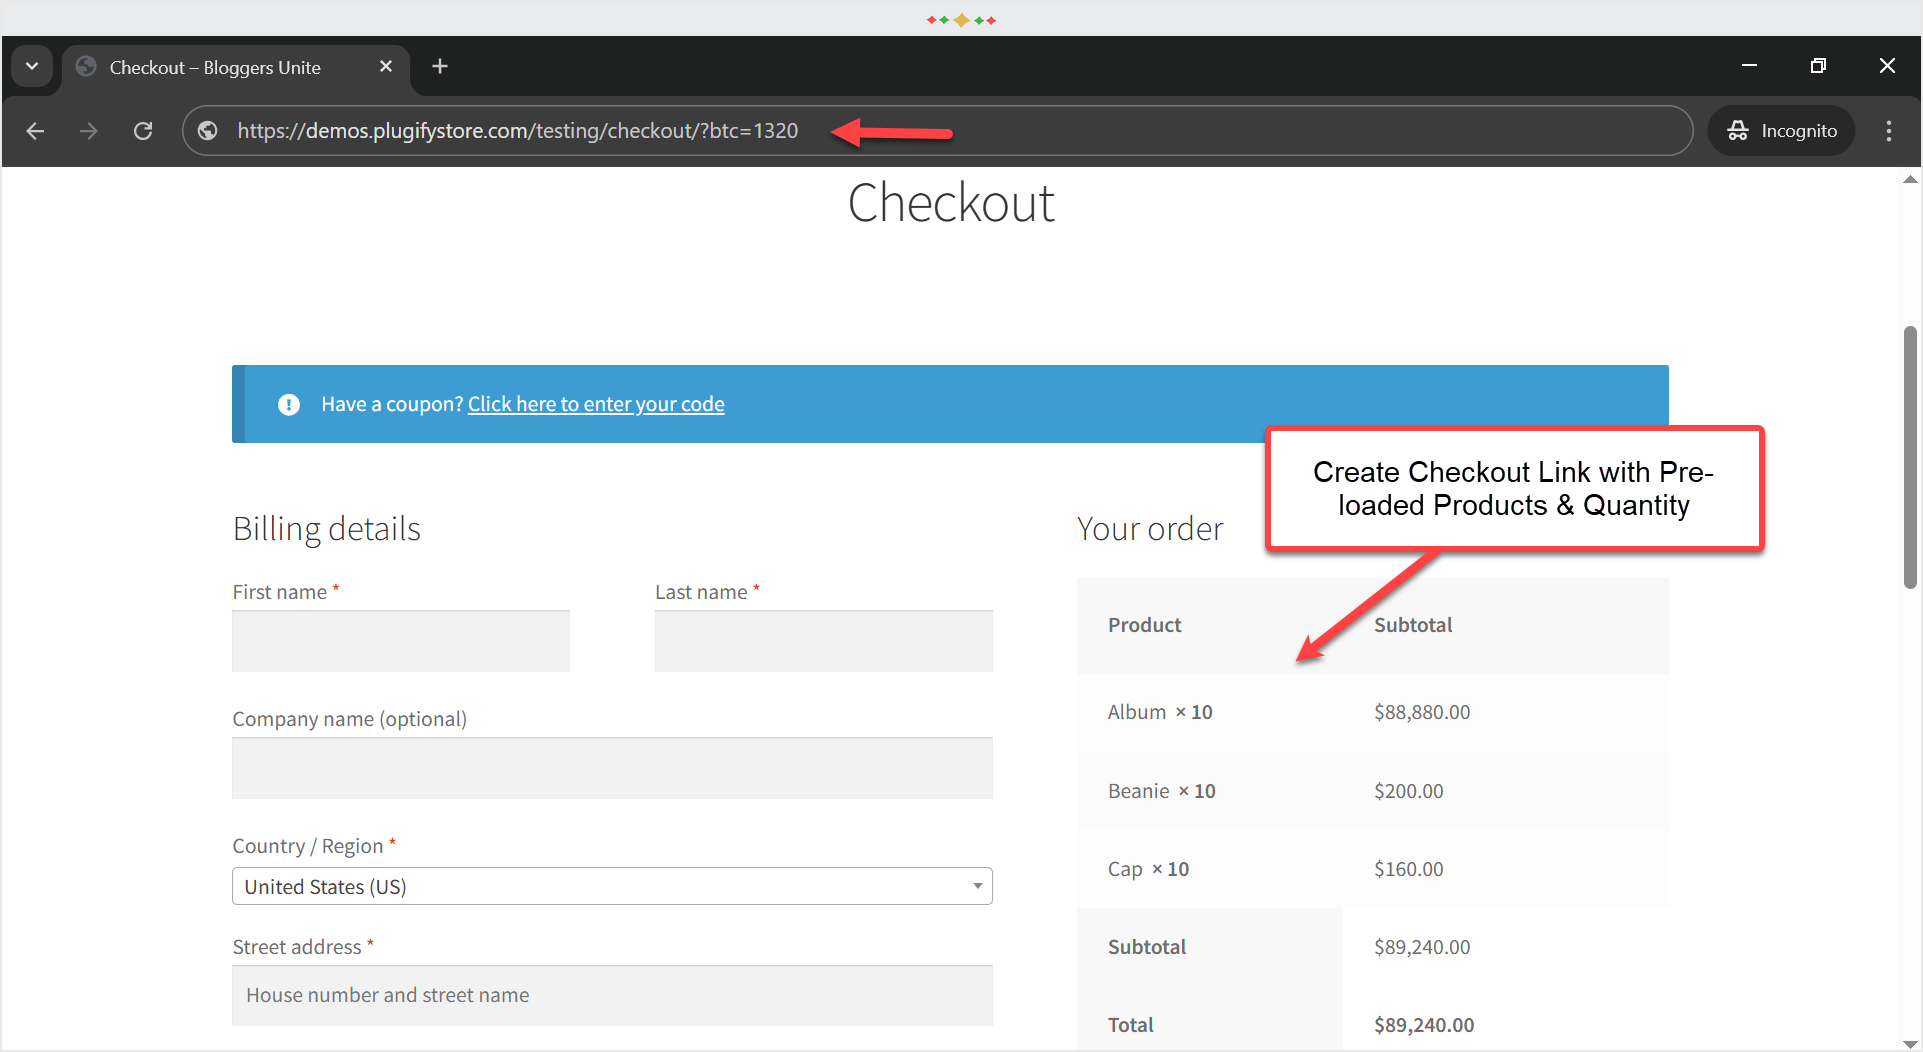The image size is (1923, 1052).
Task: Click the favicon on the Checkout tab
Action: pyautogui.click(x=85, y=66)
